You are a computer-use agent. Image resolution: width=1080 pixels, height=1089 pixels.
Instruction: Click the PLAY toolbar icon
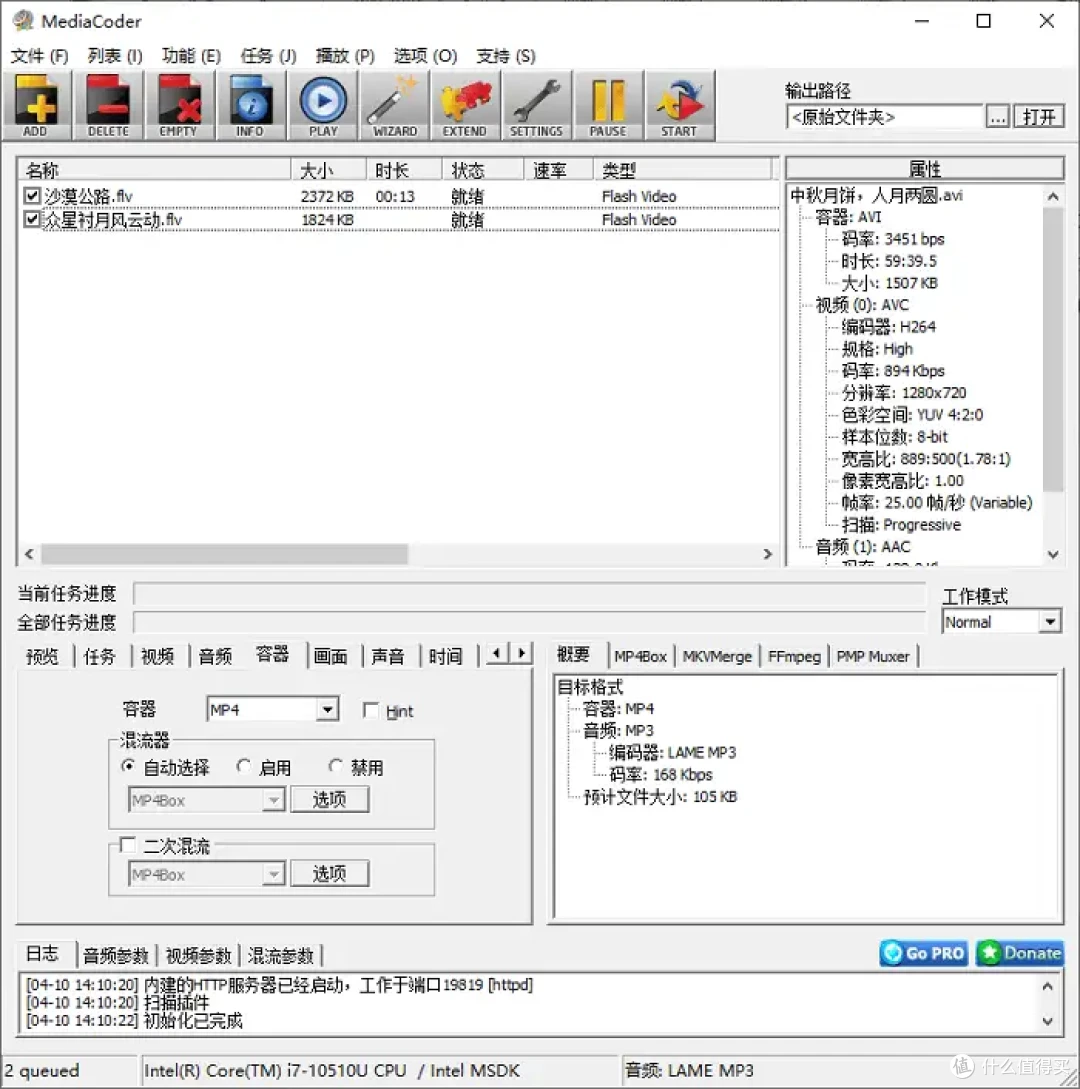point(323,106)
